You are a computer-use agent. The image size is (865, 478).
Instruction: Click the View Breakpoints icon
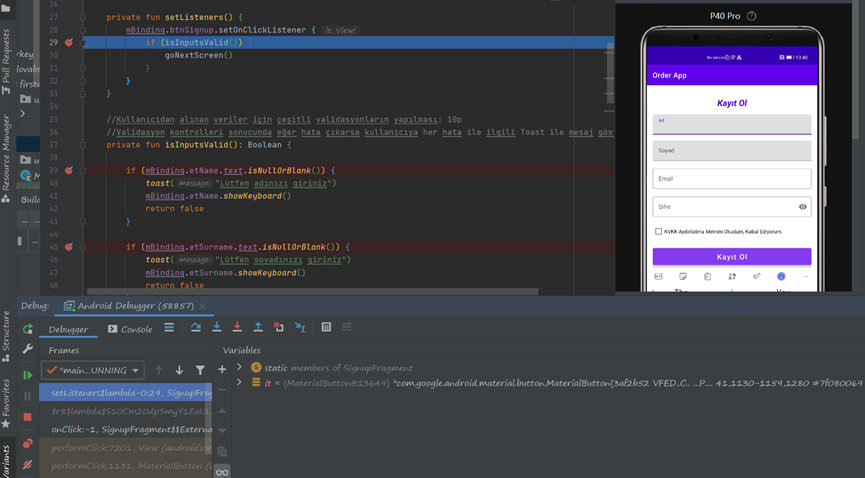pos(27,443)
